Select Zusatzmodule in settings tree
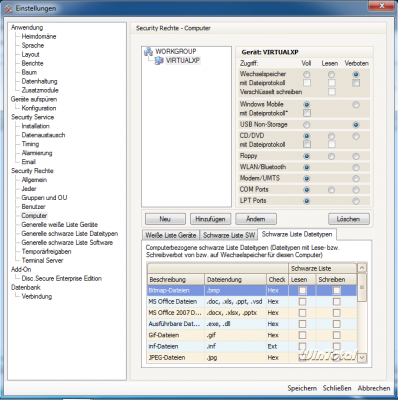 (40, 90)
